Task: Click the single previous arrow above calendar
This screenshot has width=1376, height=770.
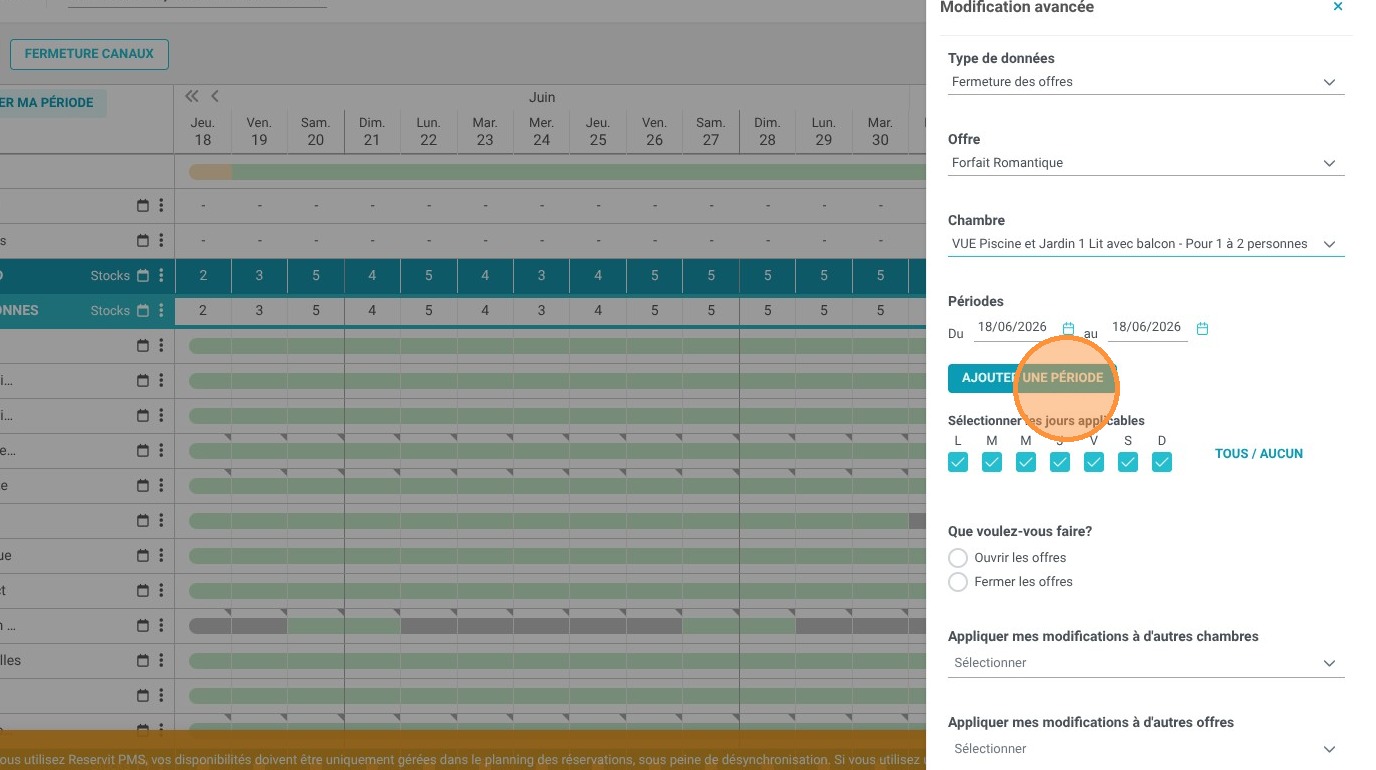Action: pyautogui.click(x=214, y=97)
